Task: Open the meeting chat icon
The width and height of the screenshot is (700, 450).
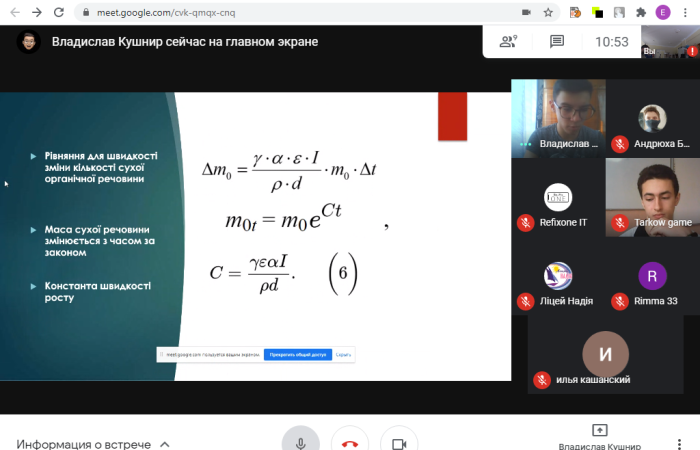Action: 557,42
